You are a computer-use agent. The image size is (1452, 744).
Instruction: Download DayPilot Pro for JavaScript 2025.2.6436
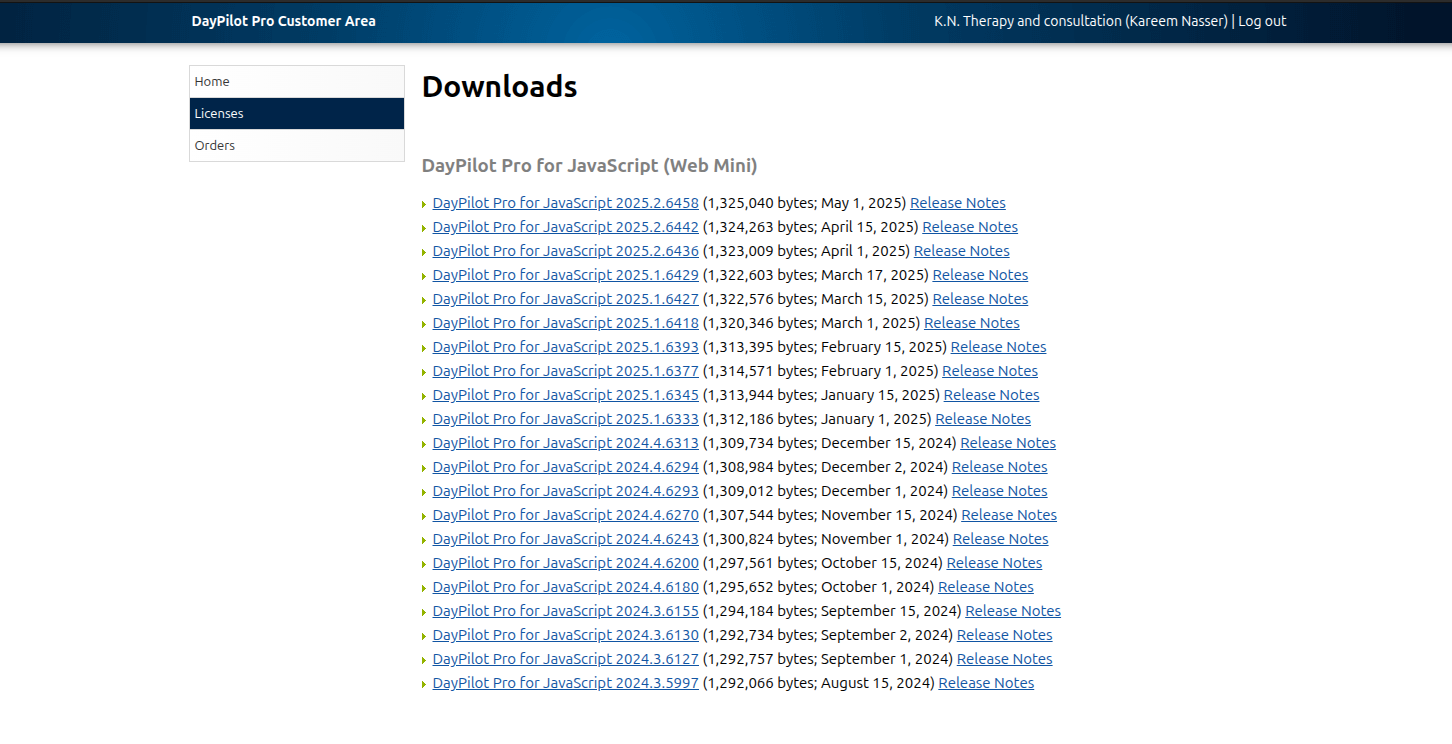565,251
